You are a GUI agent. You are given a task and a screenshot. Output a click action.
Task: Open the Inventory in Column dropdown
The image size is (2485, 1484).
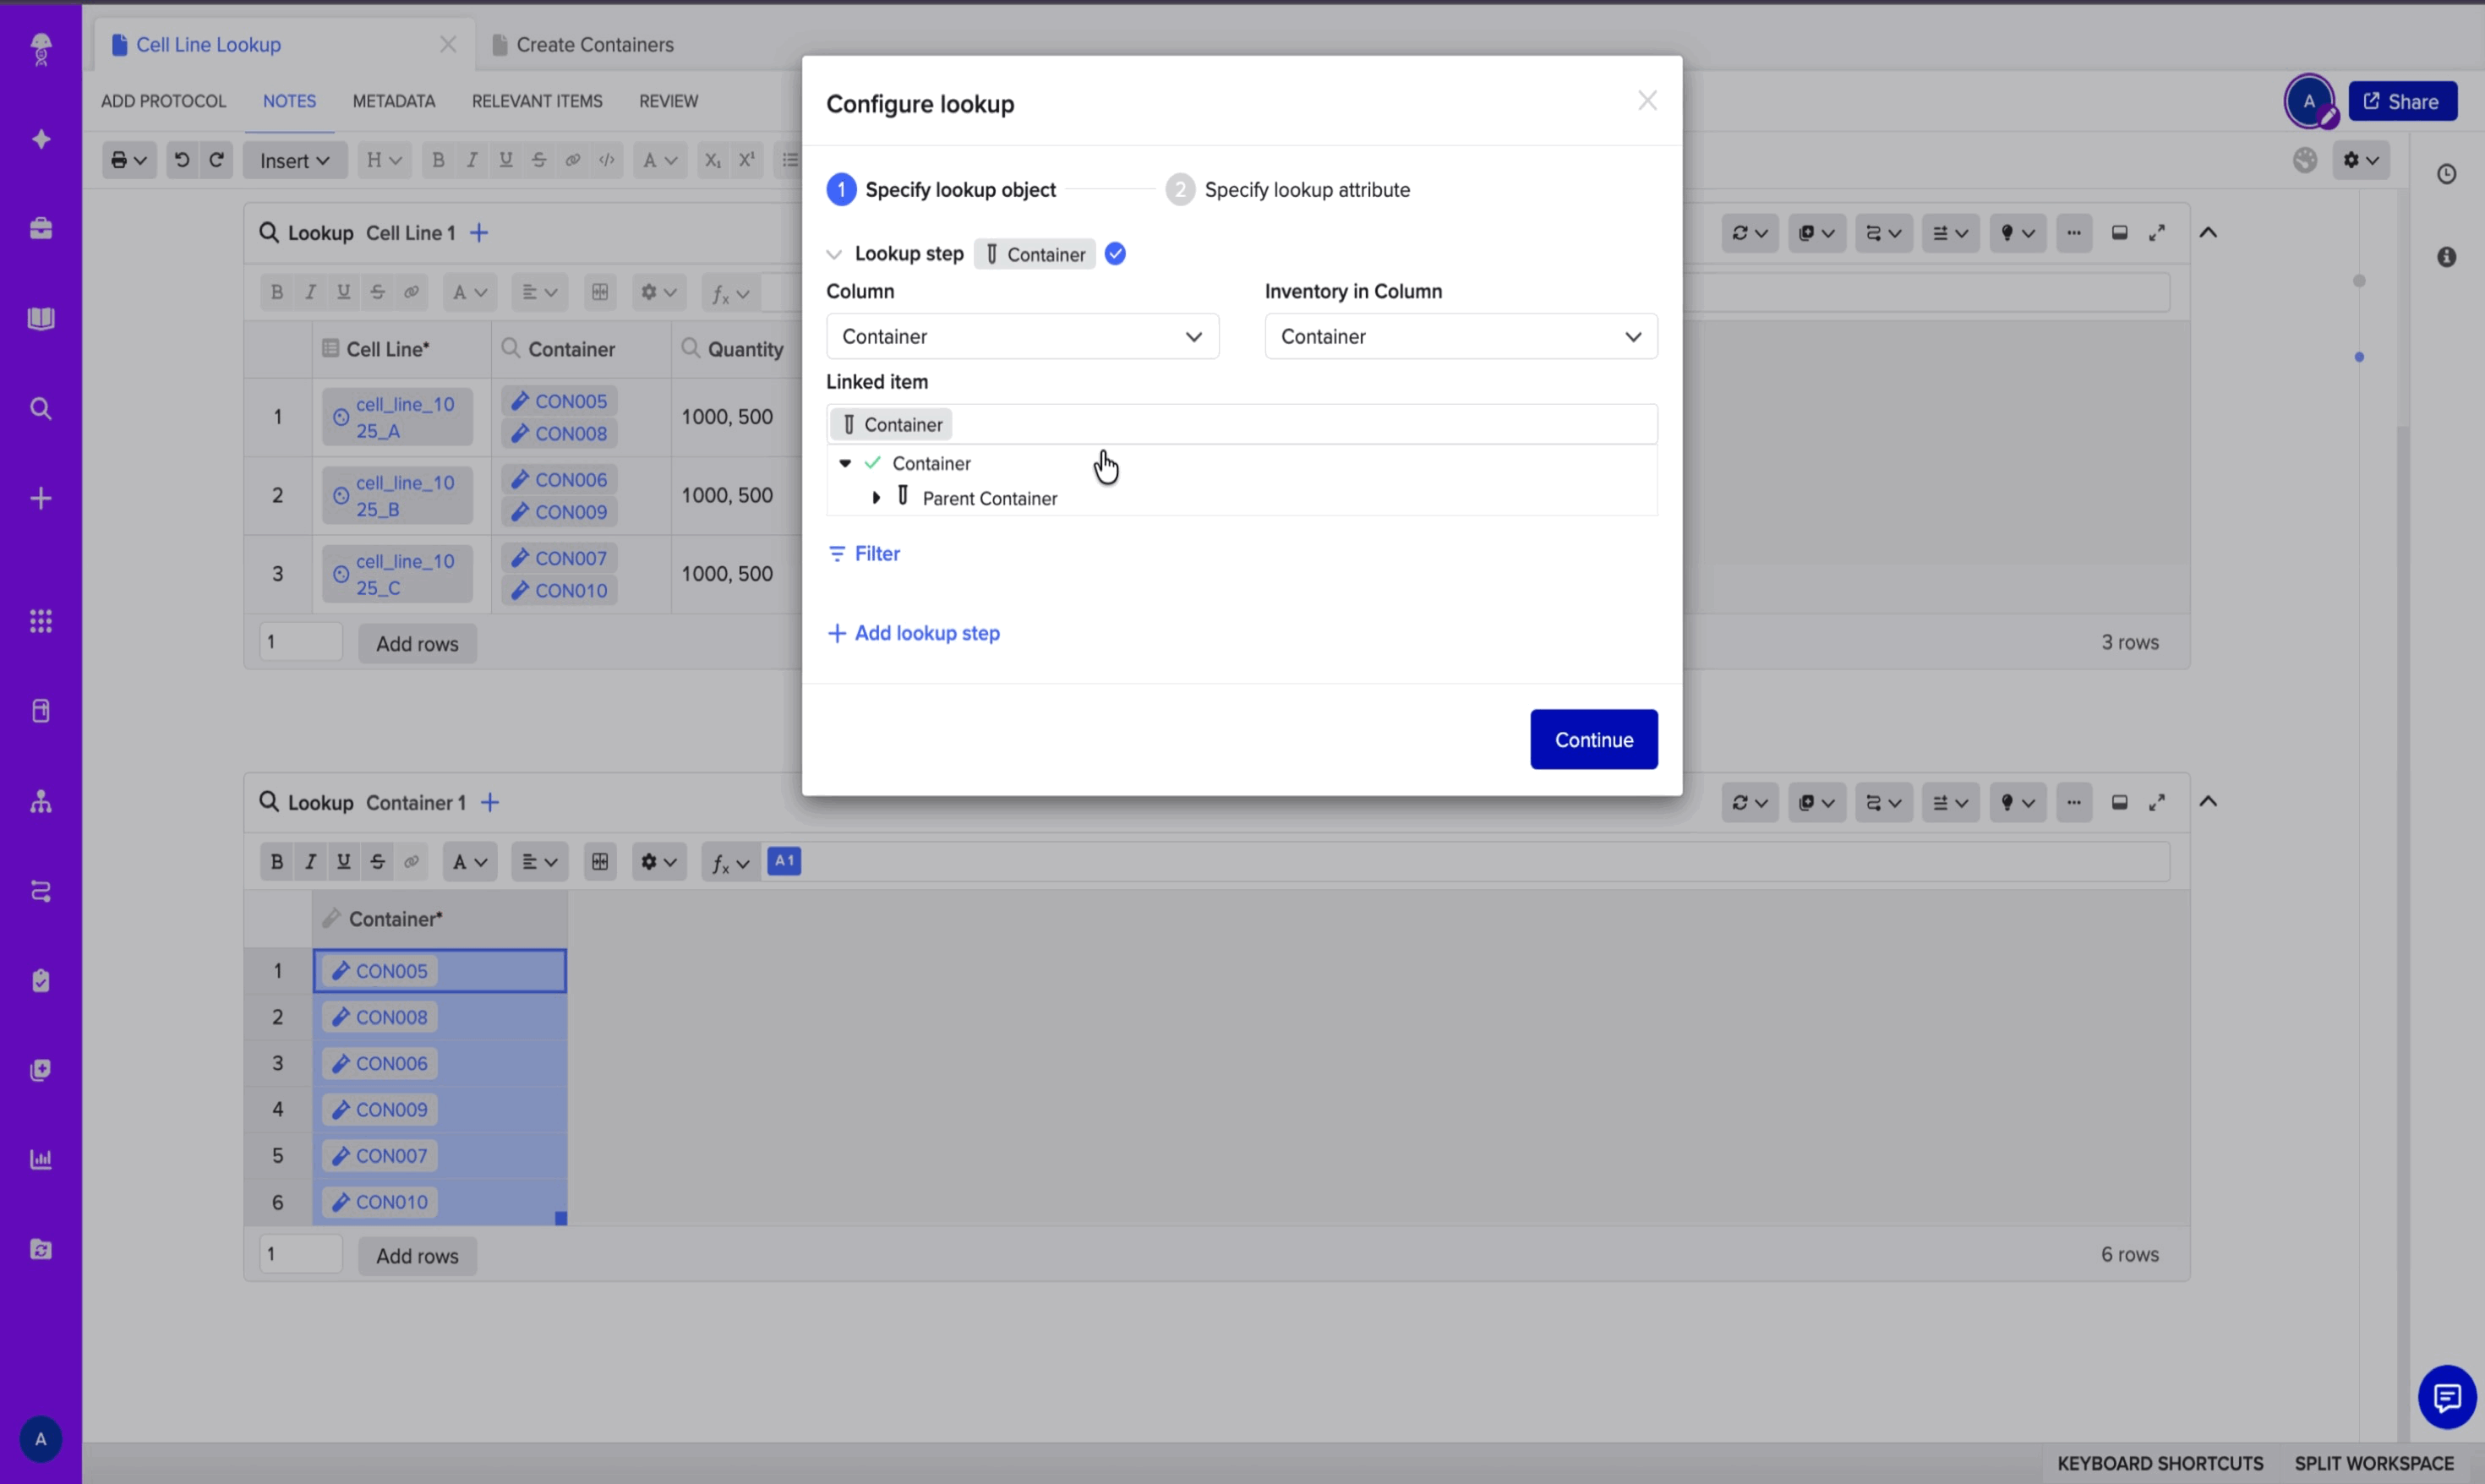tap(1460, 337)
